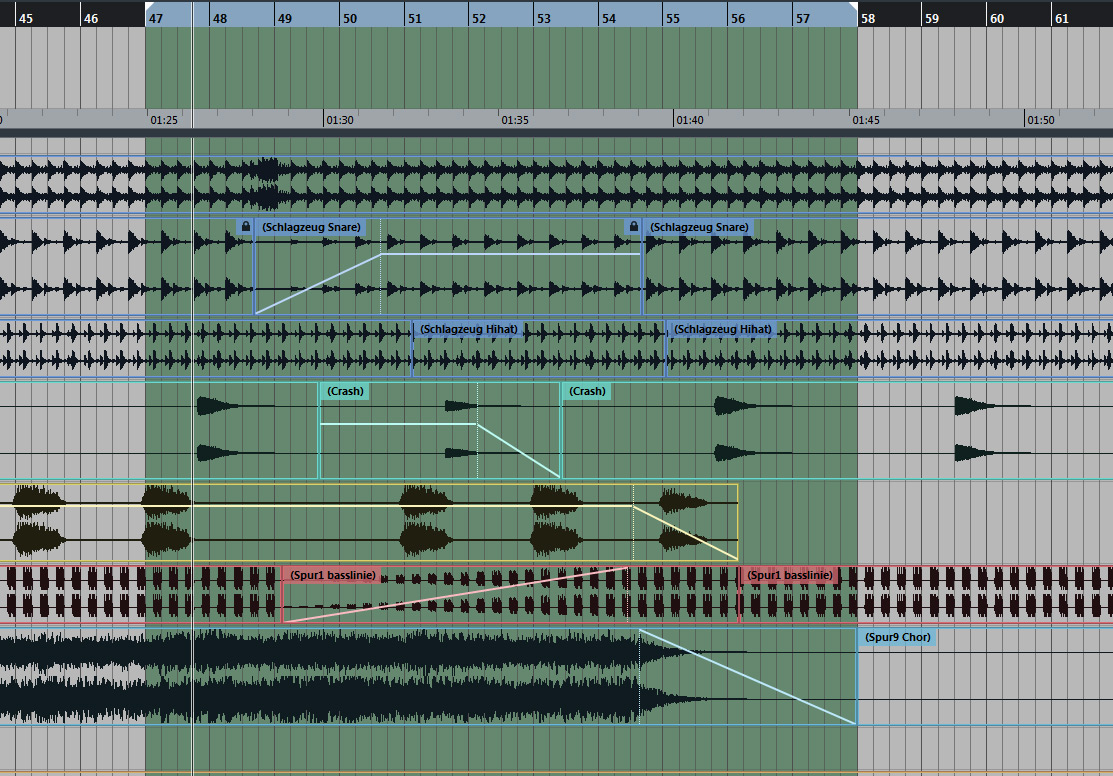Image resolution: width=1113 pixels, height=776 pixels.
Task: Click bar number 45 in the ruler
Action: 26,18
